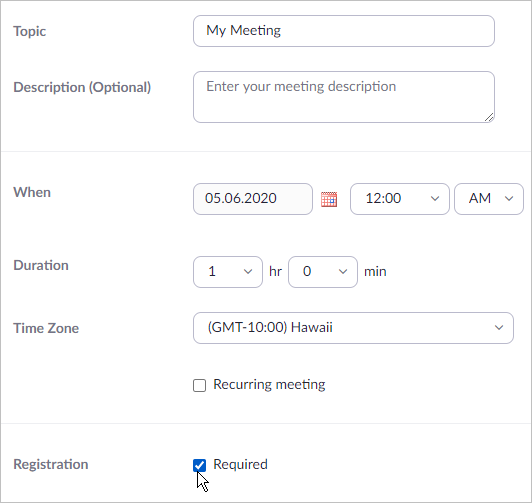
Task: Click the Recurring meeting label text
Action: coord(269,385)
